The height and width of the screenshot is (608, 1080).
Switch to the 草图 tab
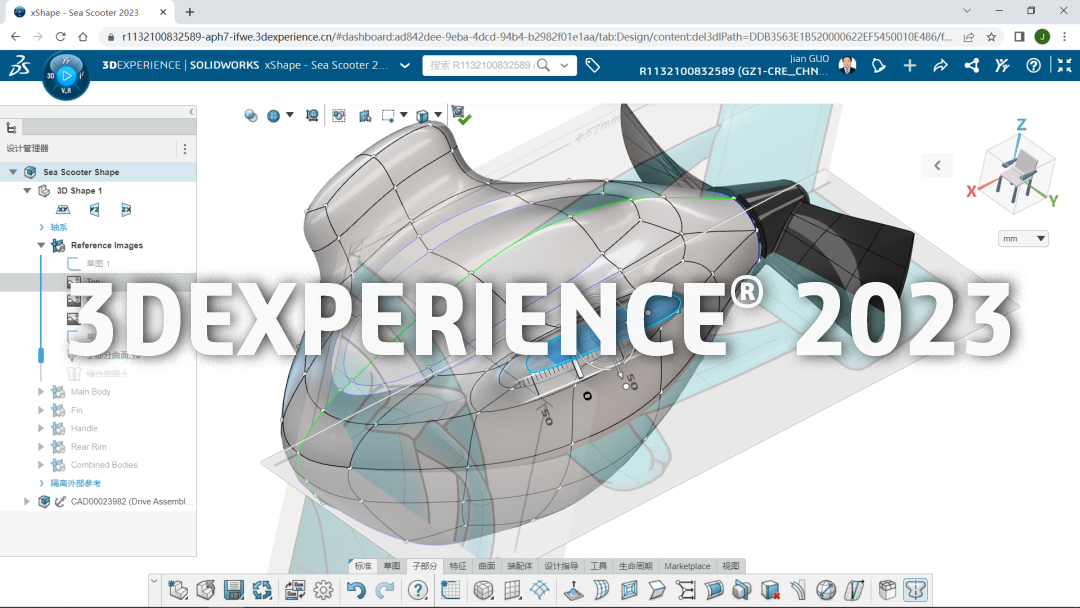click(392, 566)
